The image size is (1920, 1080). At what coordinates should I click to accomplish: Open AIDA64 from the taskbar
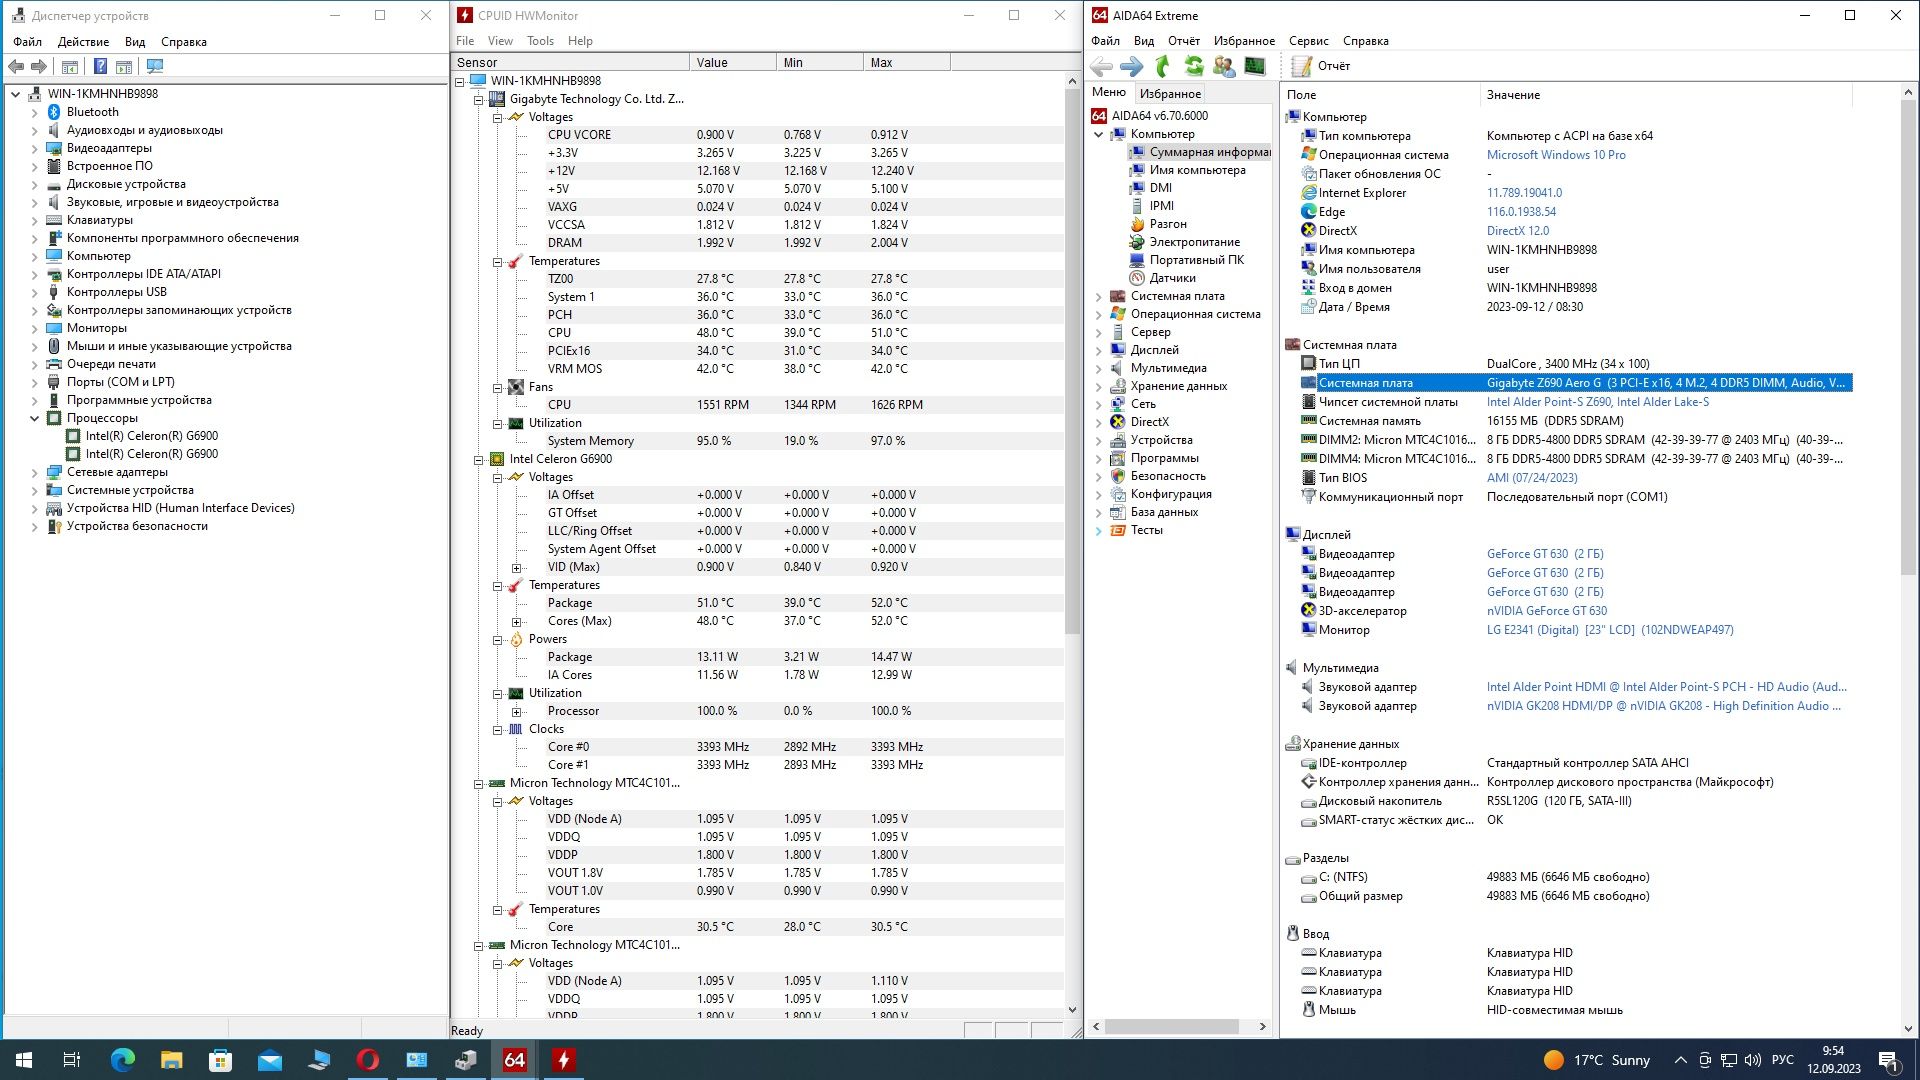[x=515, y=1060]
